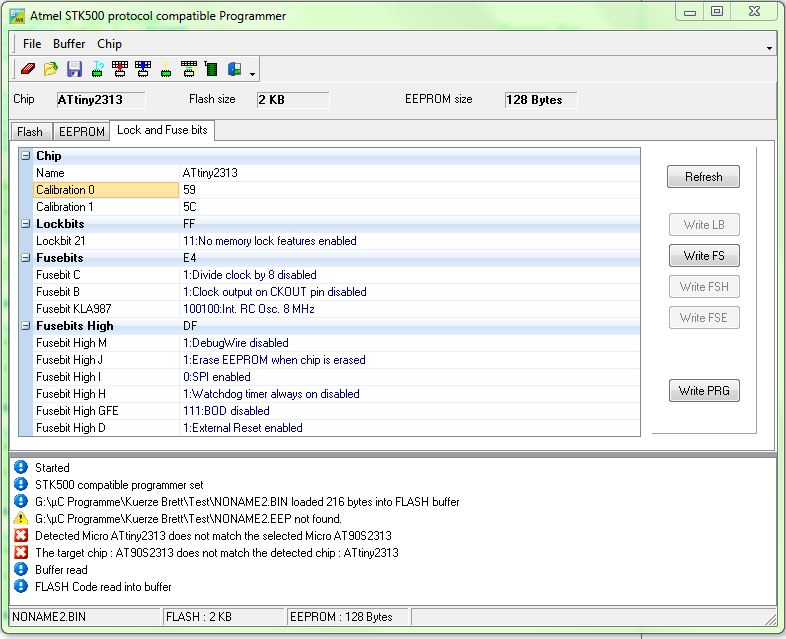Collapse the Chip section
786x639 pixels.
click(26, 156)
